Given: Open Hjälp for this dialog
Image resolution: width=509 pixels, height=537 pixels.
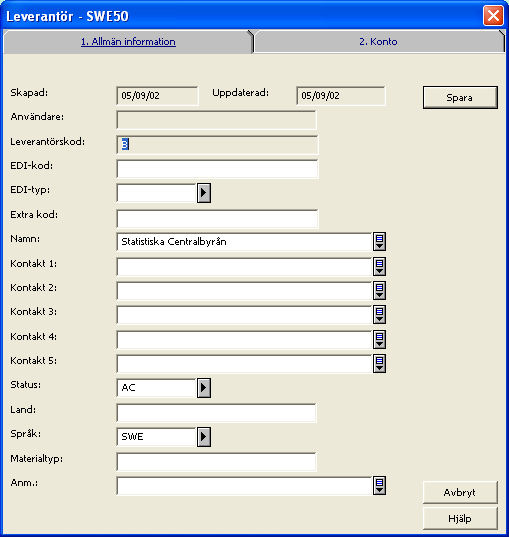Looking at the screenshot, I should pos(460,519).
